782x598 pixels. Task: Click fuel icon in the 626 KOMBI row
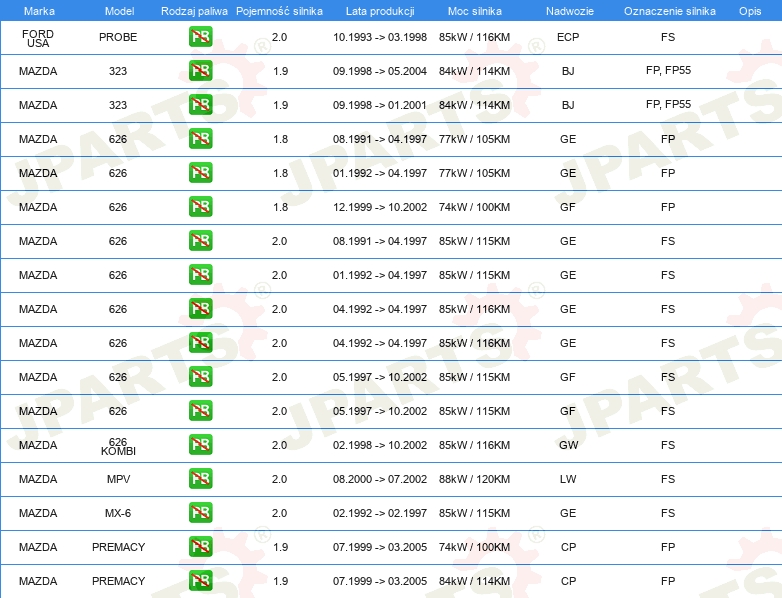tap(200, 444)
